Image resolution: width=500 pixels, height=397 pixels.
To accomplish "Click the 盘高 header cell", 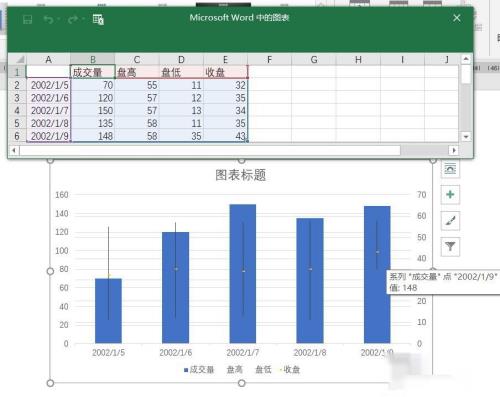I will coord(137,72).
